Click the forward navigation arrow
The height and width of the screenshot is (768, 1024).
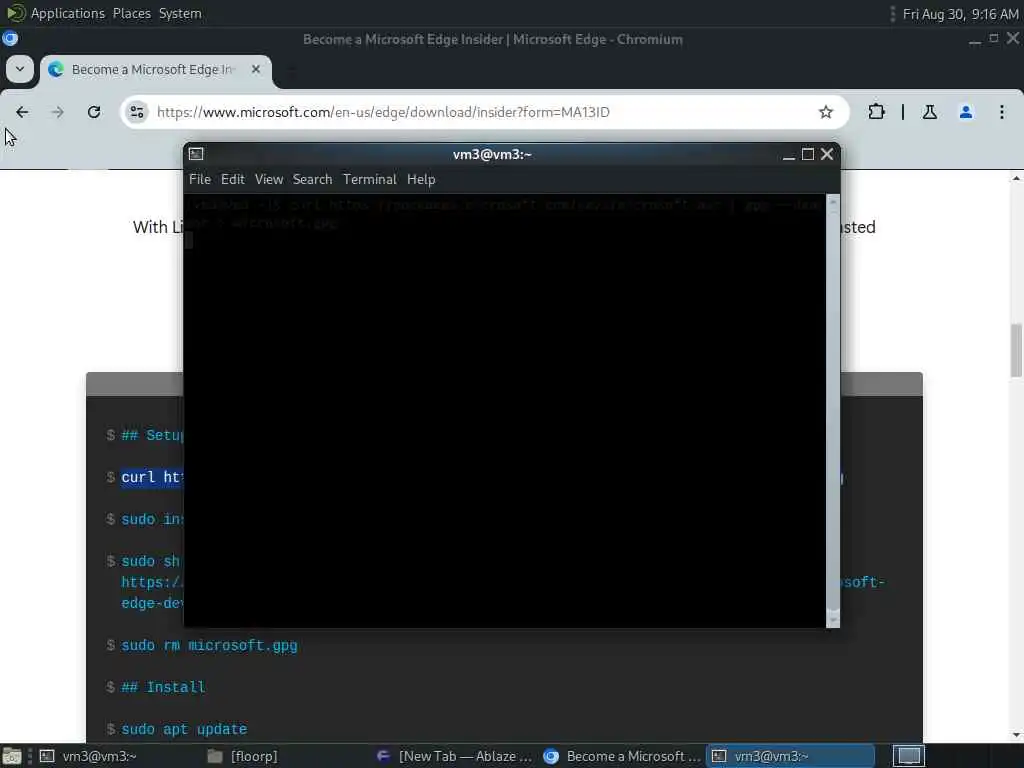[x=57, y=112]
